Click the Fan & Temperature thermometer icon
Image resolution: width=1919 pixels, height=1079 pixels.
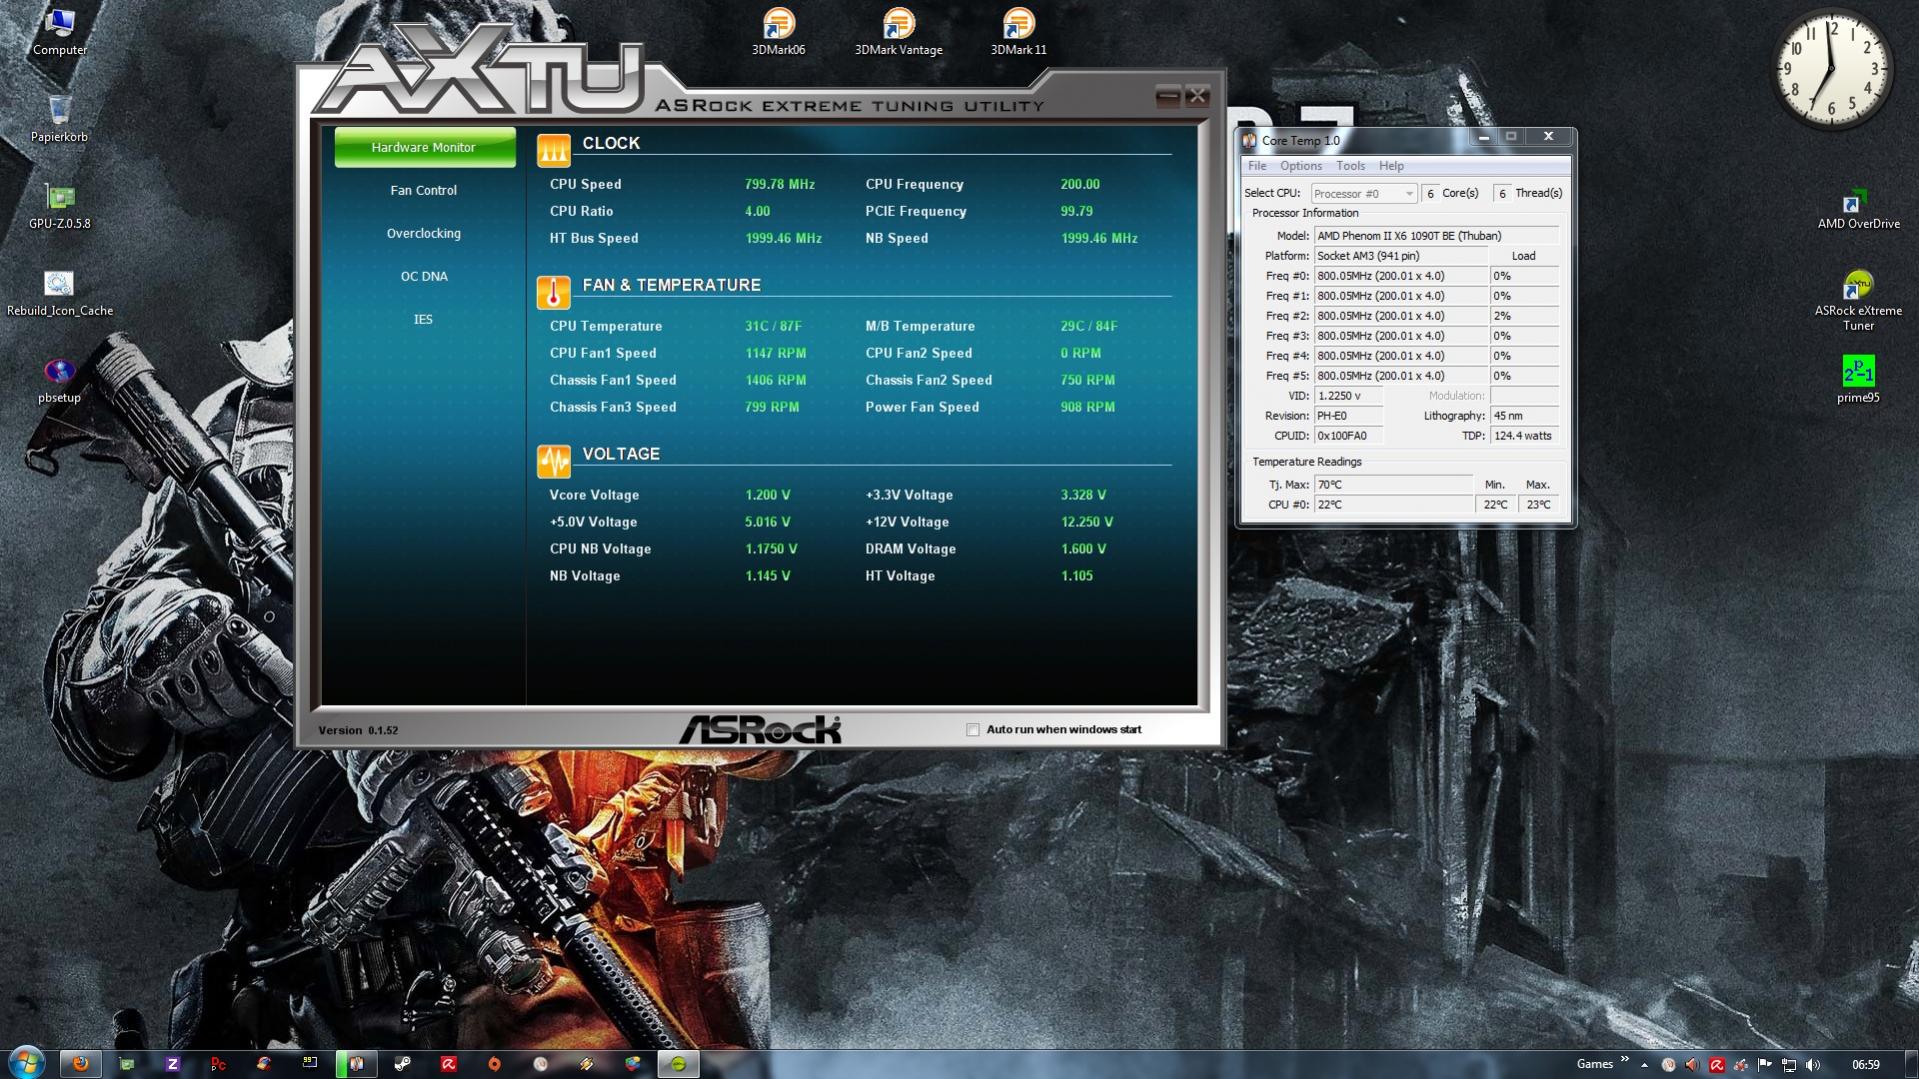point(553,291)
